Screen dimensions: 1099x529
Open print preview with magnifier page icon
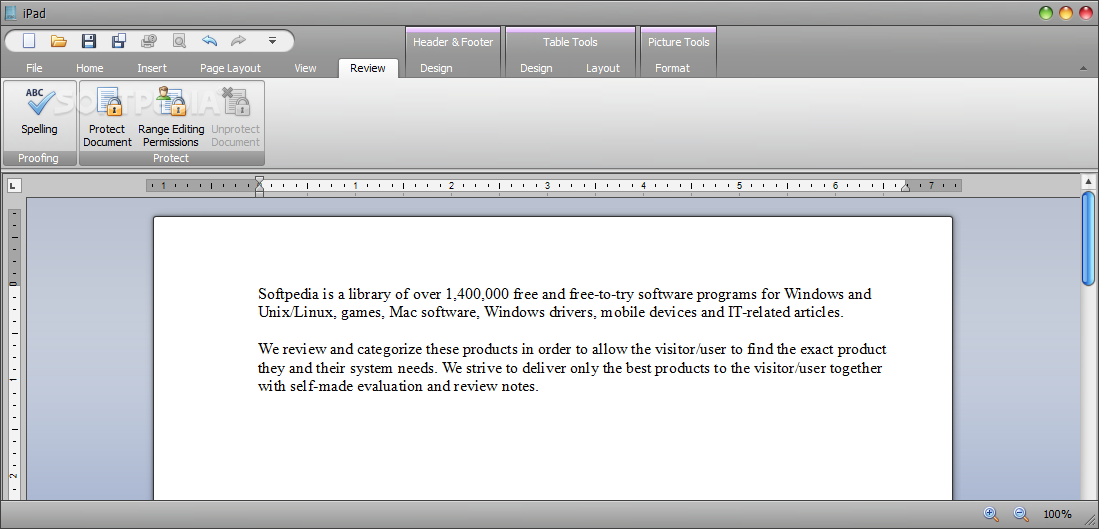click(x=179, y=41)
